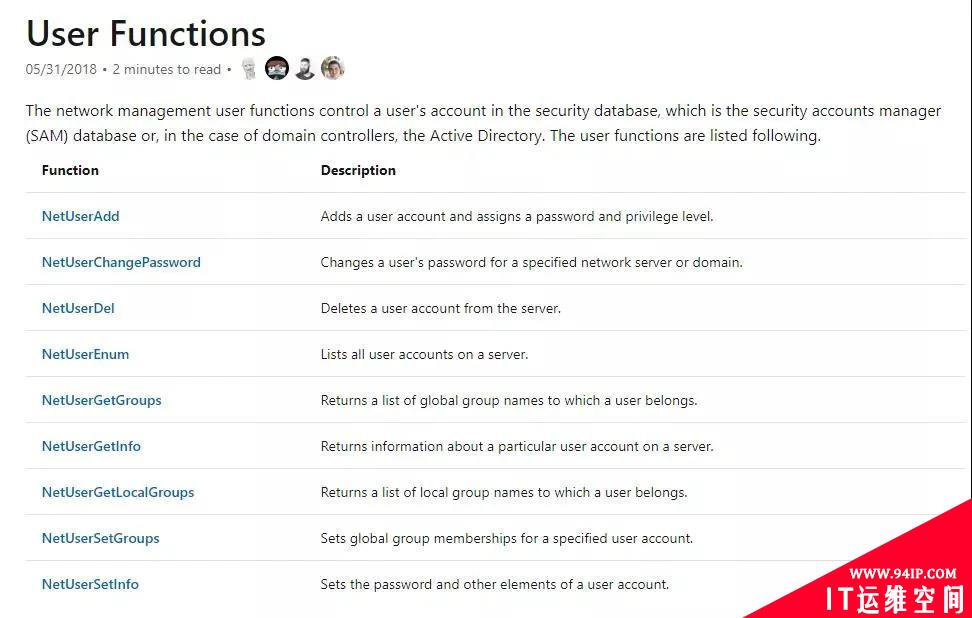
Task: Click the 05/31/2018 publication date
Action: tap(61, 69)
